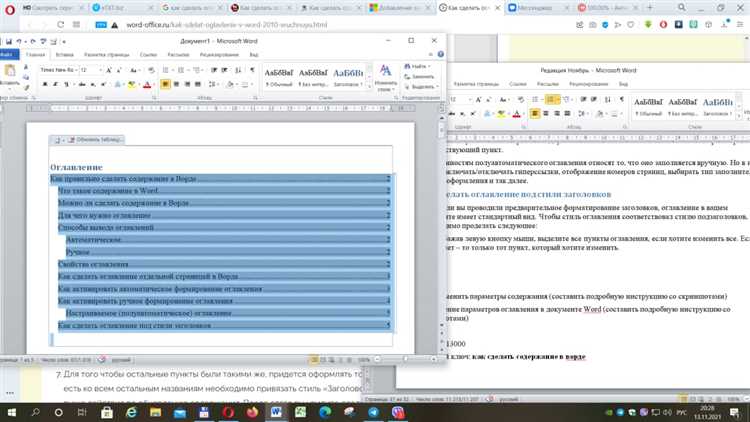Image resolution: width=750 pixels, height=422 pixels.
Task: Toggle Italic in front Word window
Action: click(x=55, y=85)
